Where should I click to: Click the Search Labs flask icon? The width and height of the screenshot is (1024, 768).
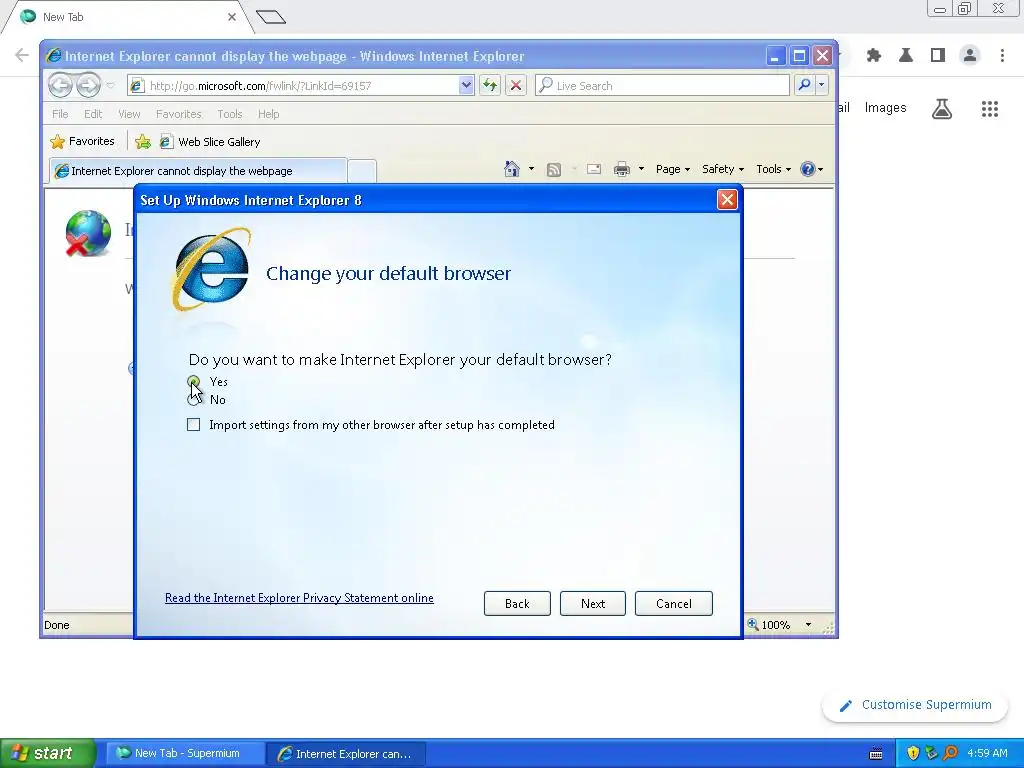point(942,108)
